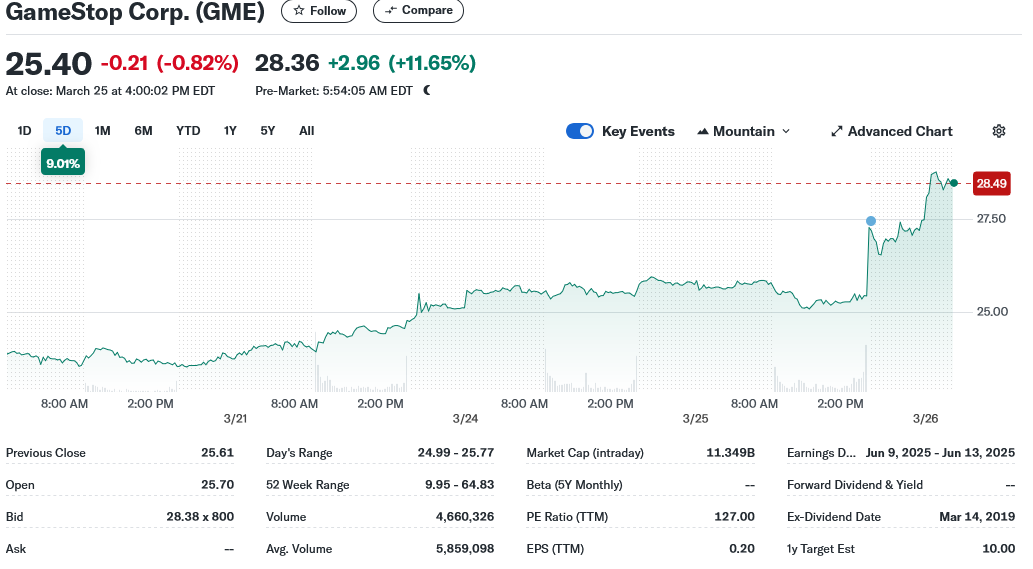This screenshot has height=569, width=1033.
Task: Click the Open value 25.70
Action: click(x=217, y=484)
